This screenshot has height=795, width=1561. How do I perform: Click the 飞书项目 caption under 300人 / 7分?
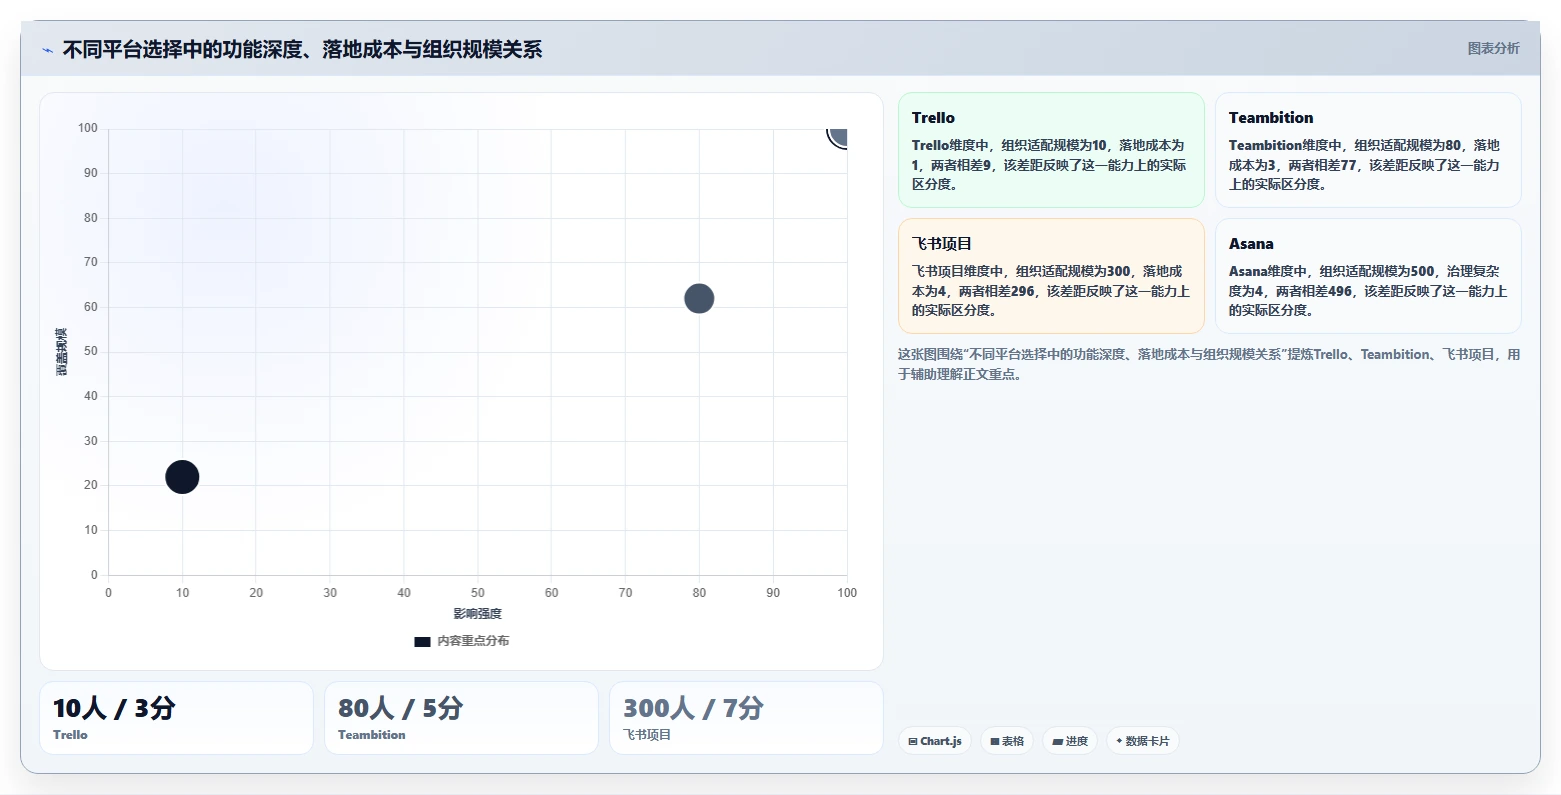tap(647, 735)
